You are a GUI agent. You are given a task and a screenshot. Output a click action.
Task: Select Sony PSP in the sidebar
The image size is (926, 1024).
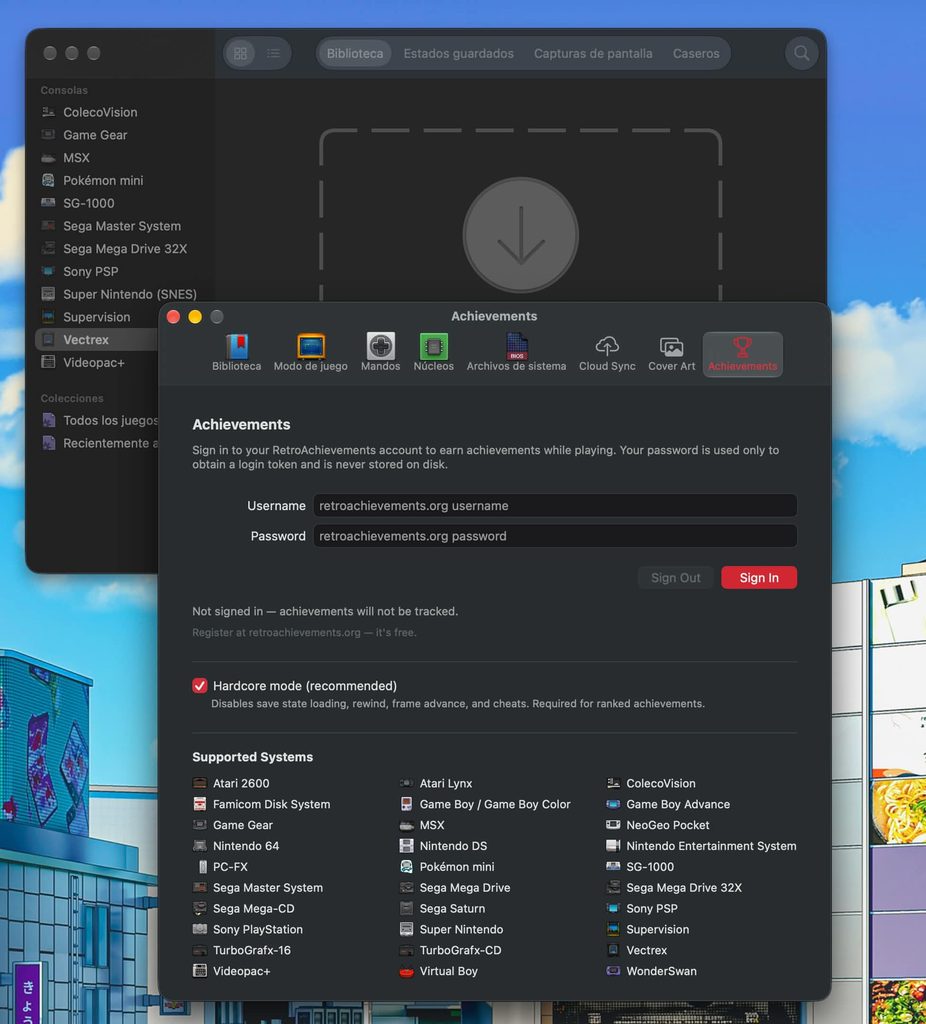pyautogui.click(x=90, y=272)
